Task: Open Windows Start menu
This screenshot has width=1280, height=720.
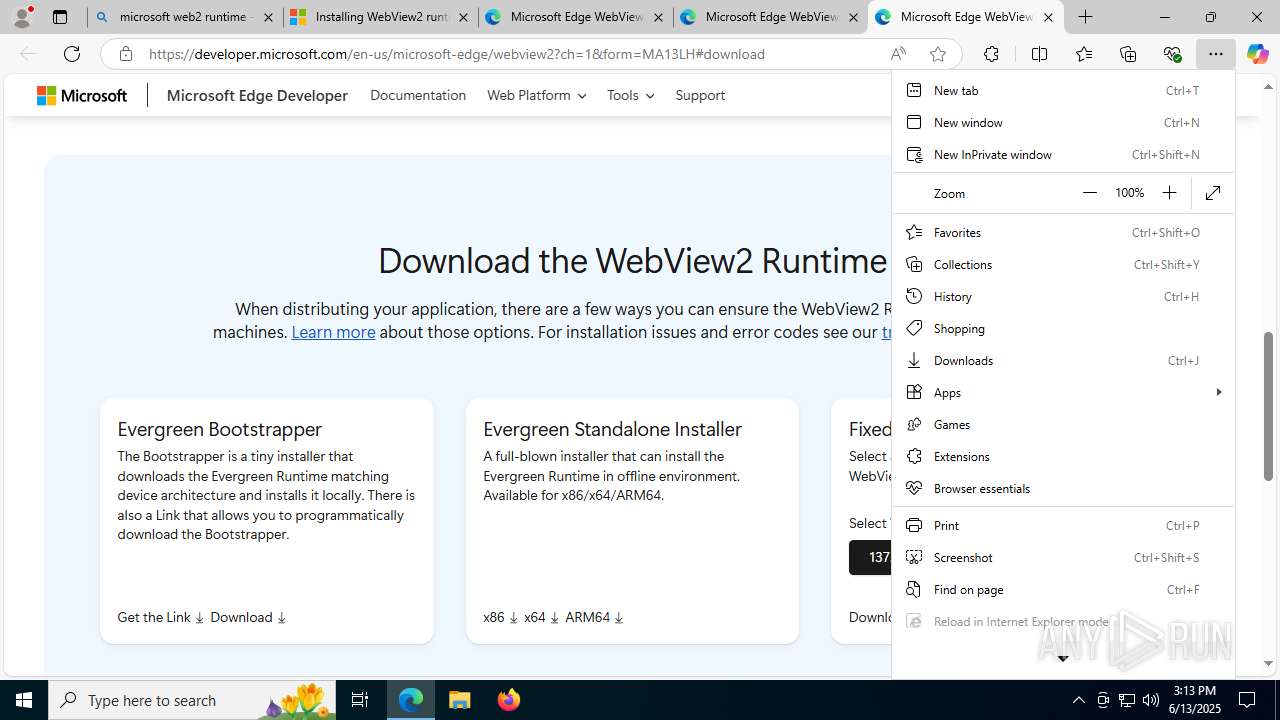Action: pyautogui.click(x=24, y=700)
